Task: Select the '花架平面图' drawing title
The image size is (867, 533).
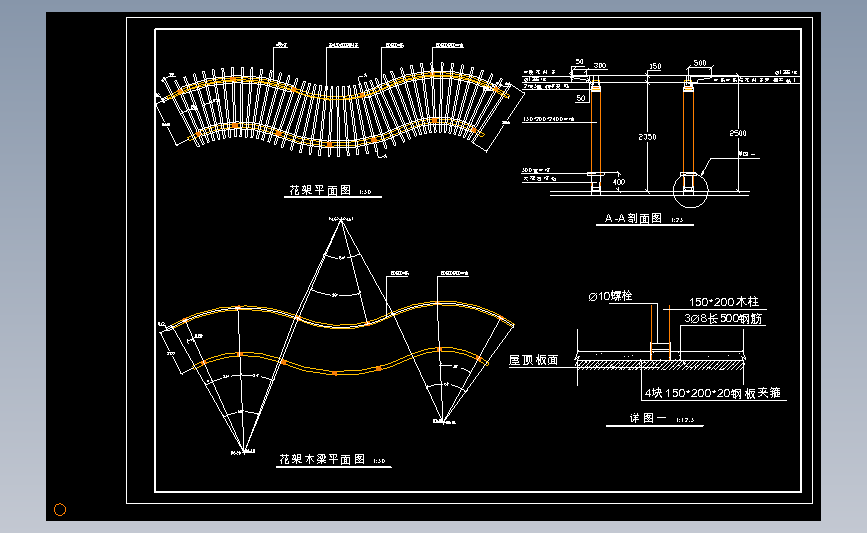Action: click(320, 190)
